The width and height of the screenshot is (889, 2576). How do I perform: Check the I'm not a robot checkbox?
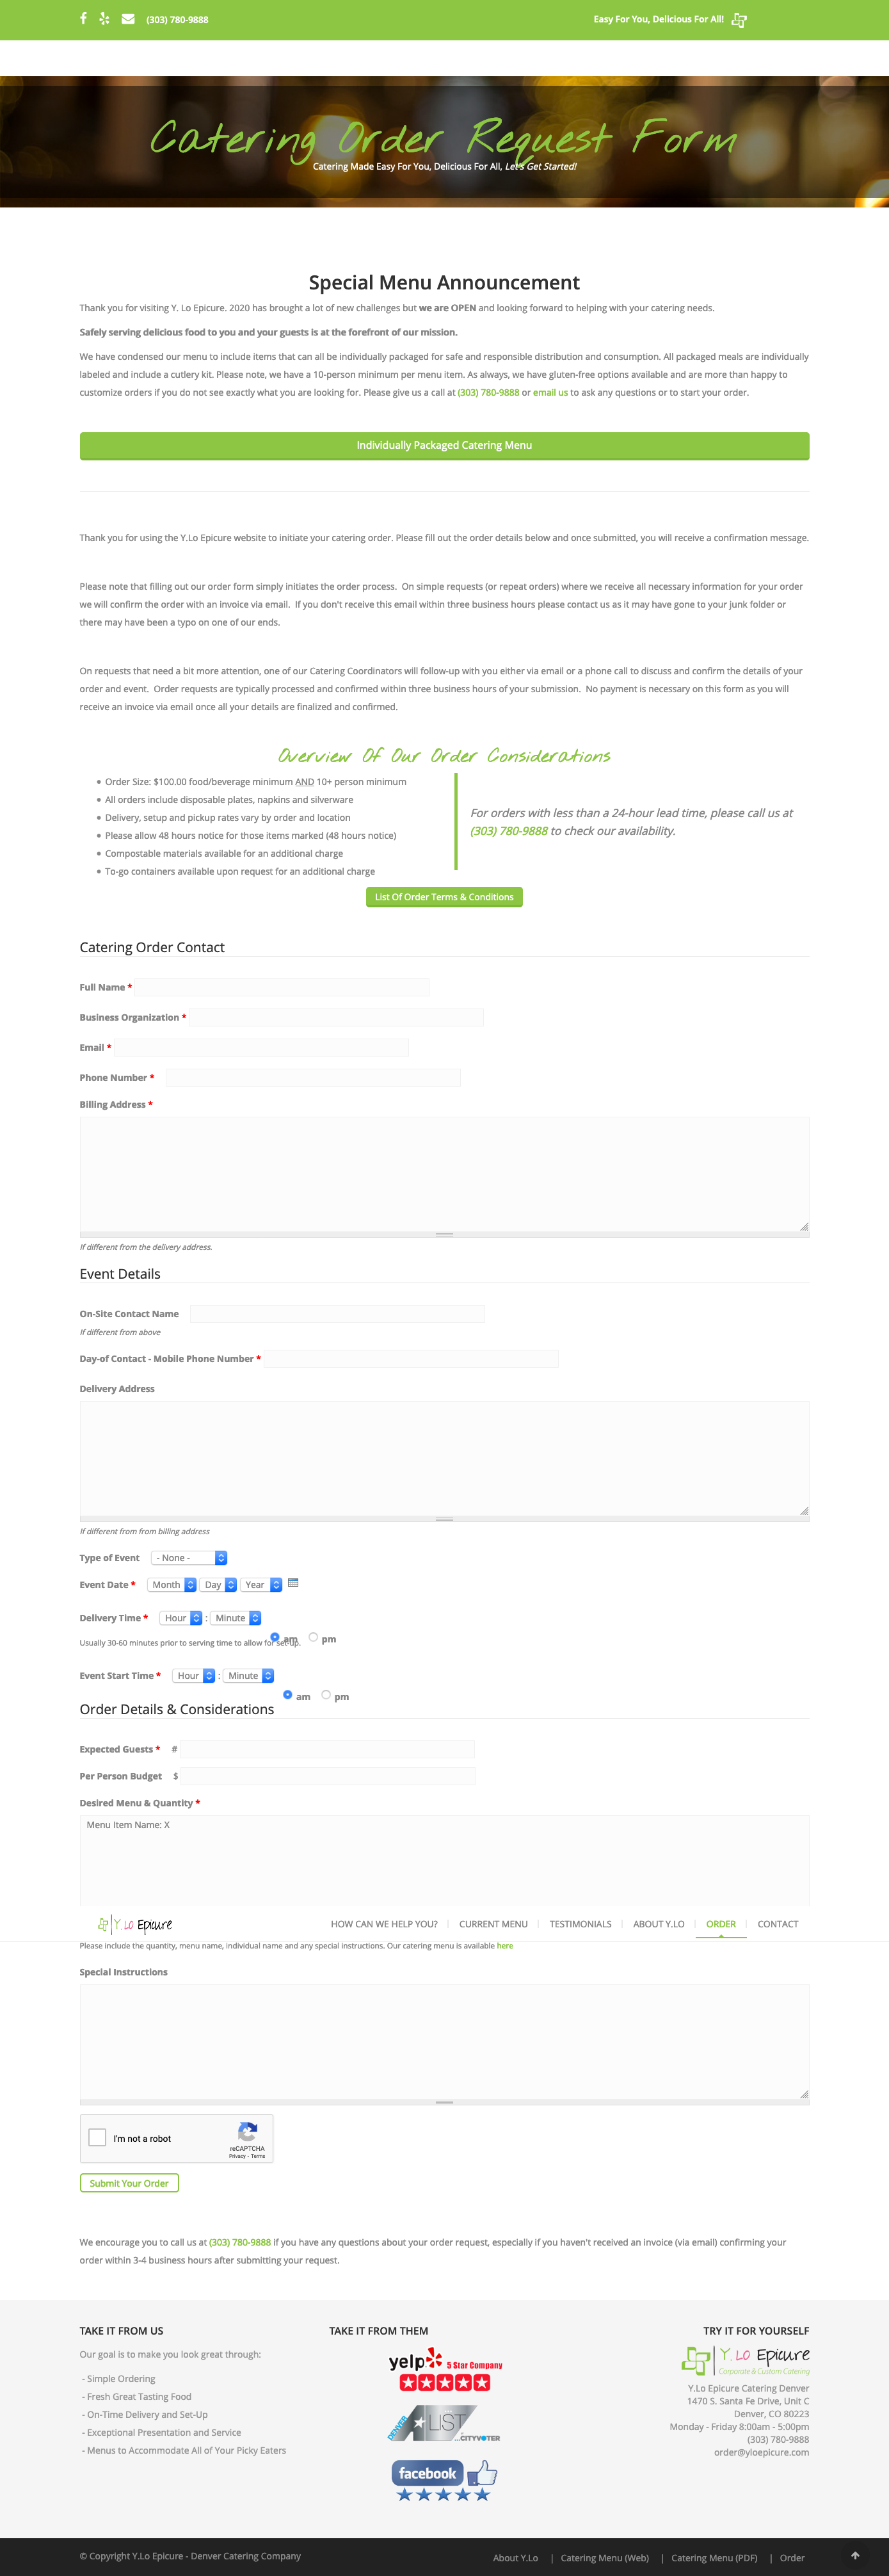[97, 2137]
